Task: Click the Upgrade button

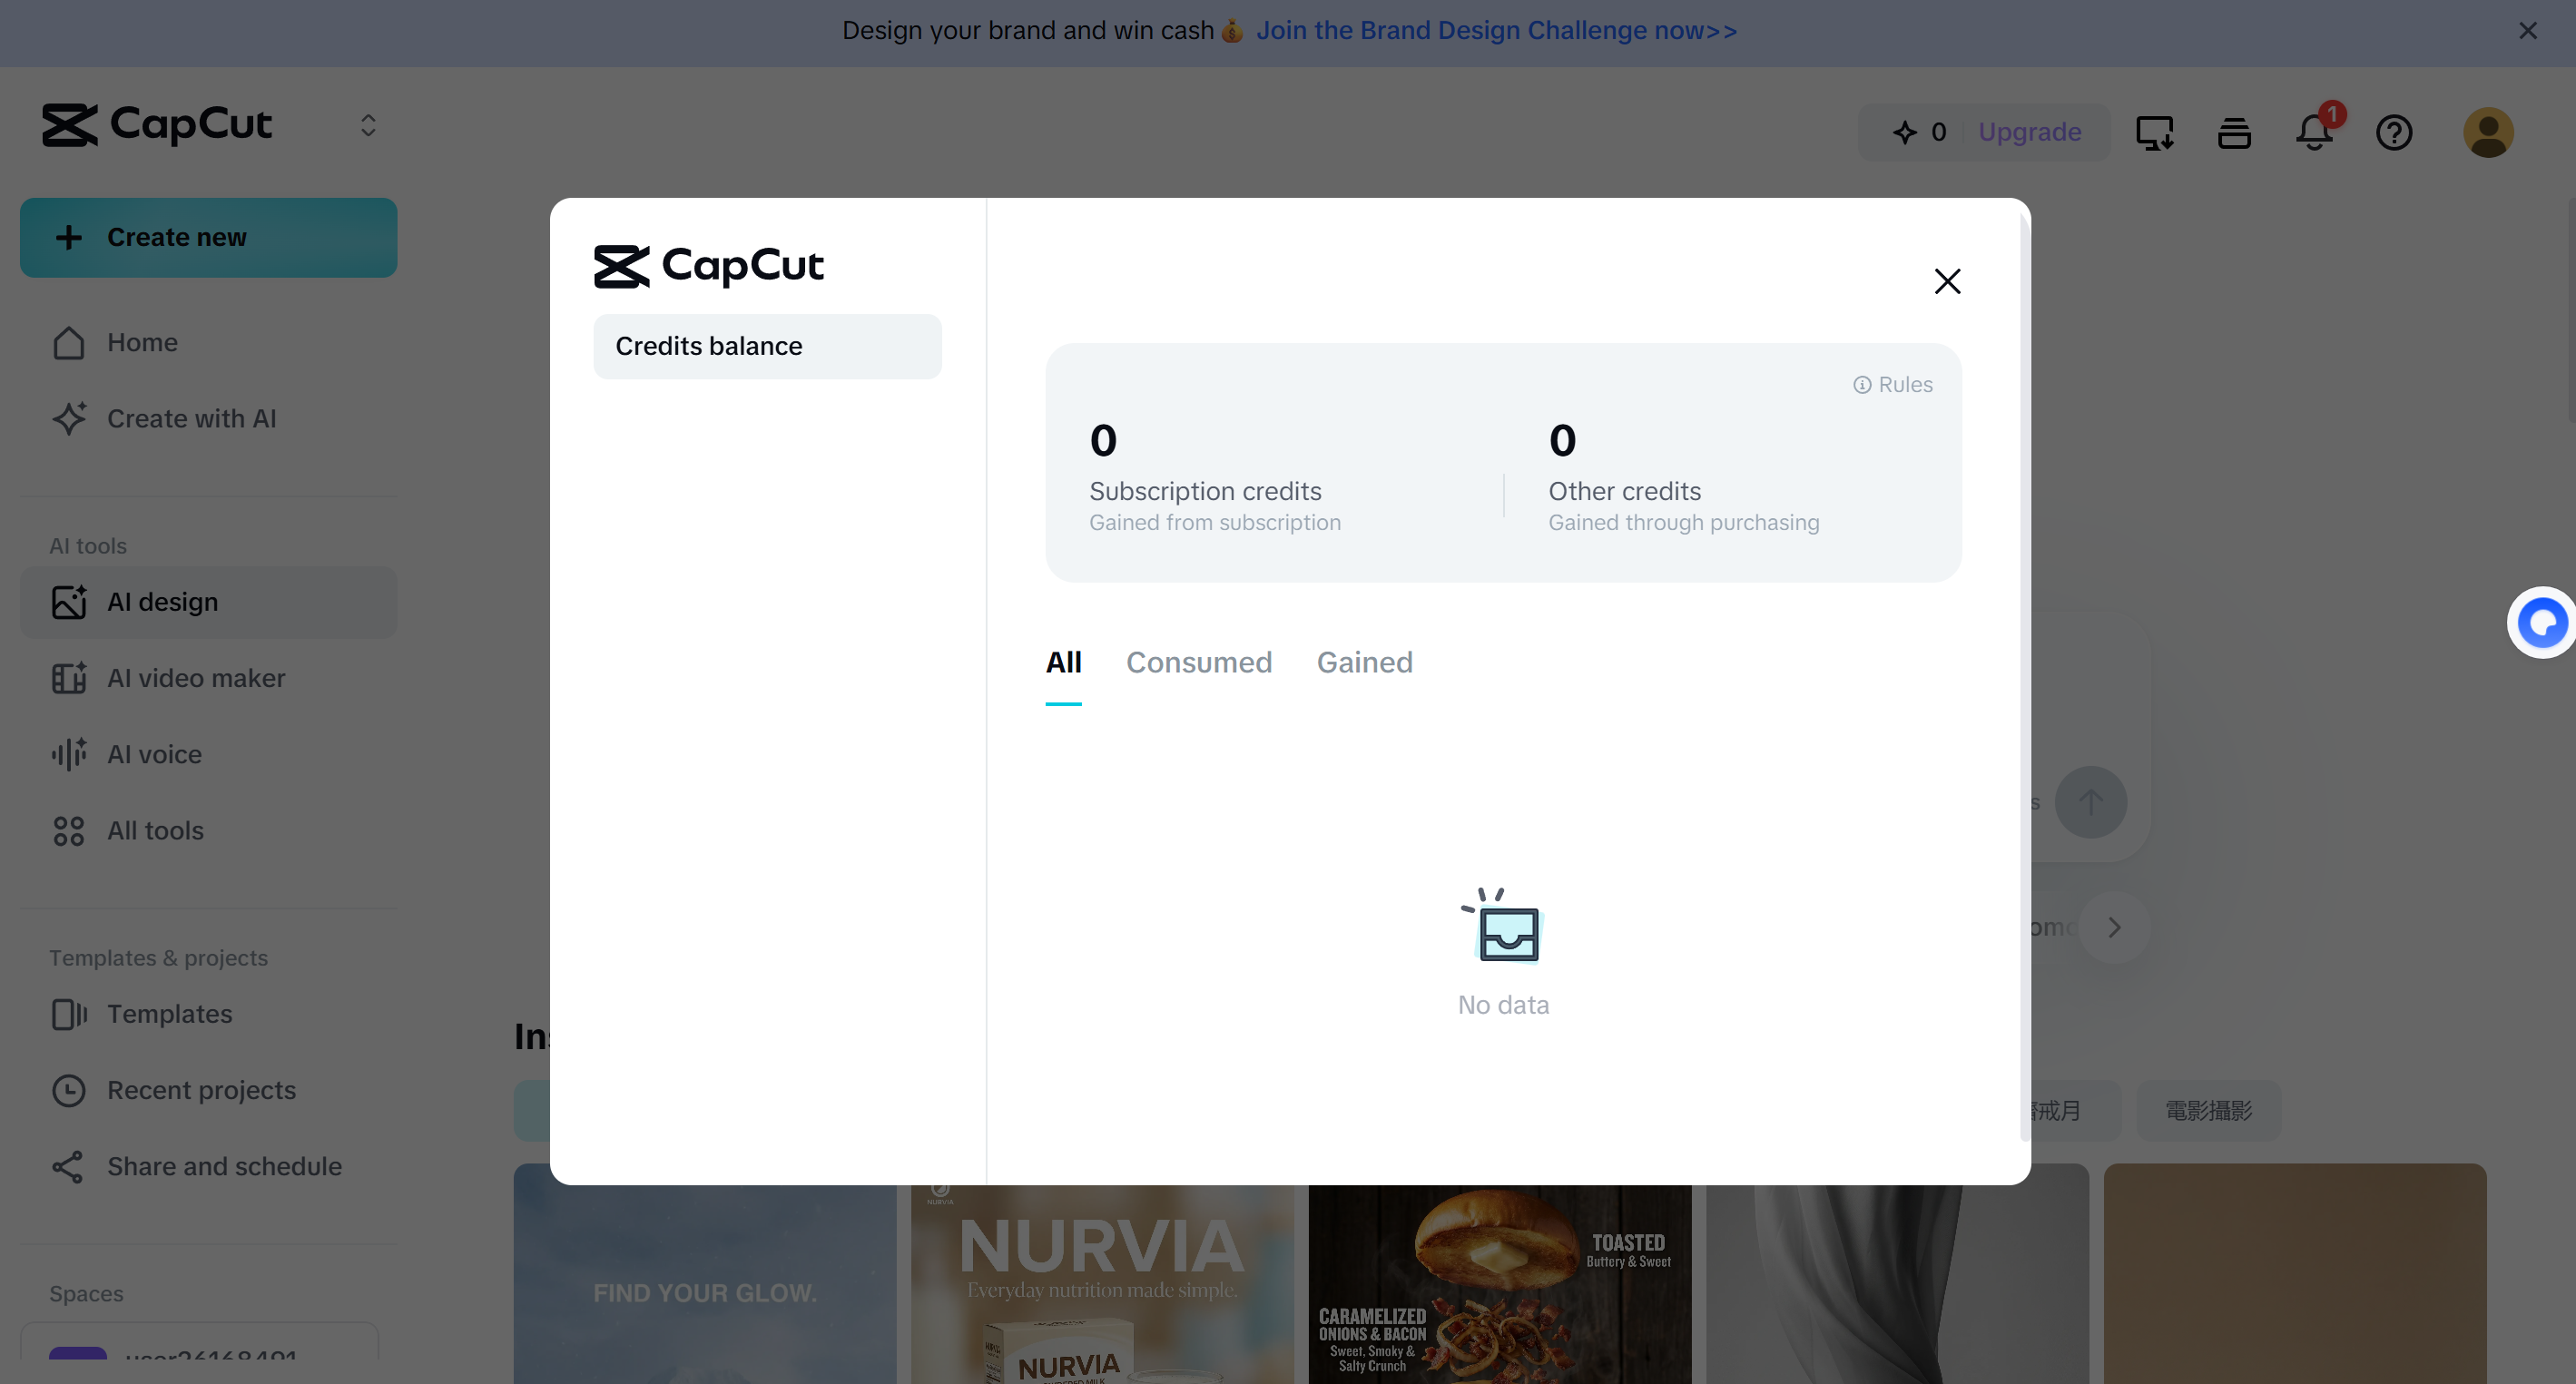Action: (x=2029, y=131)
